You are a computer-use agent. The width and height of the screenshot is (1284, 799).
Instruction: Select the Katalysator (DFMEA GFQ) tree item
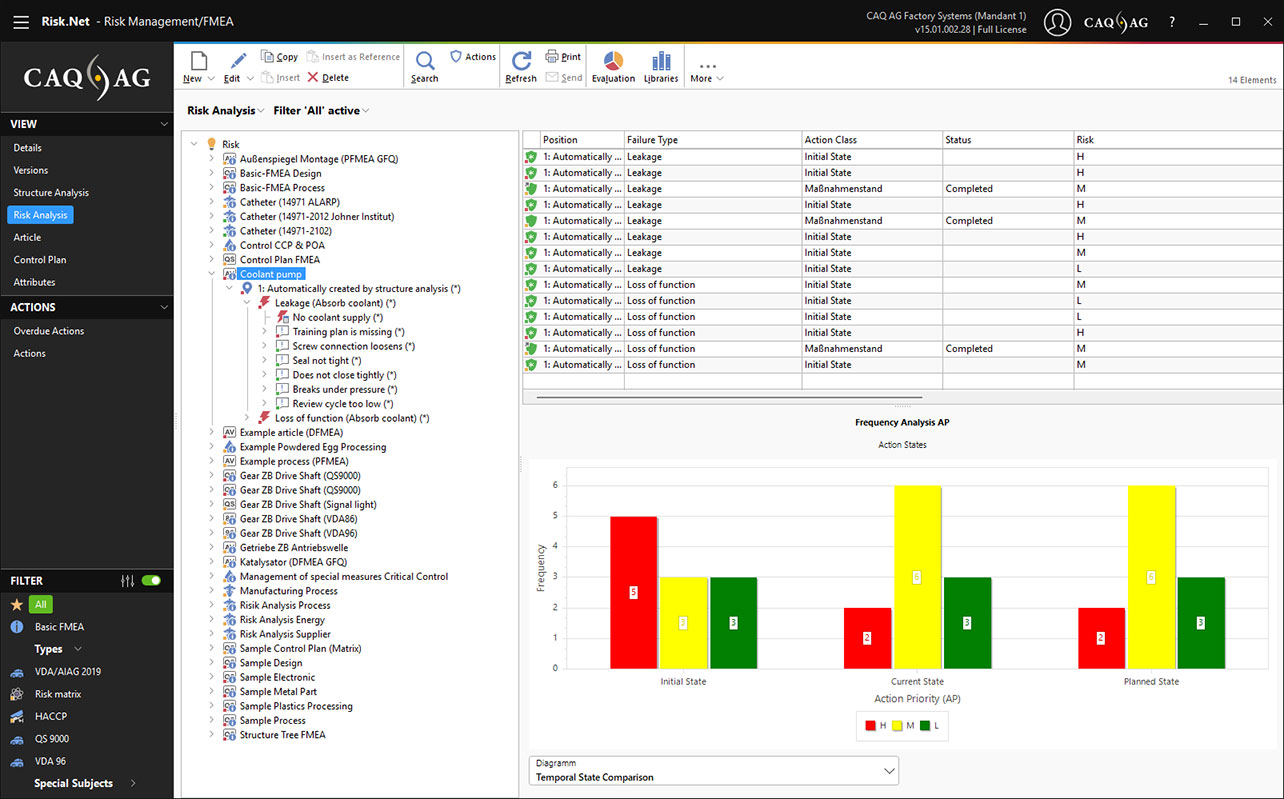pos(293,562)
